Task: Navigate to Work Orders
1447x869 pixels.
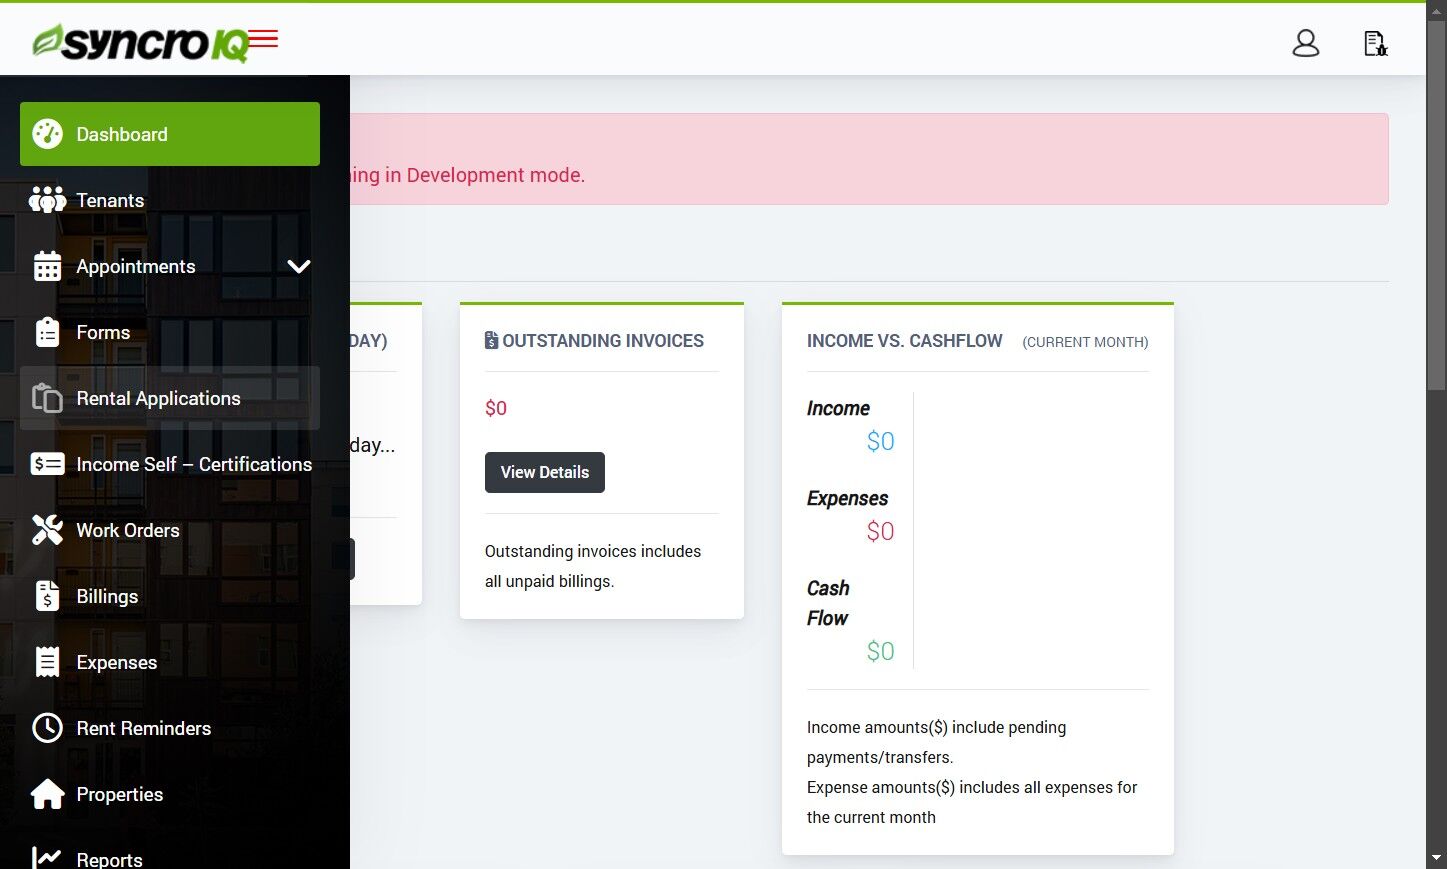Action: point(170,530)
